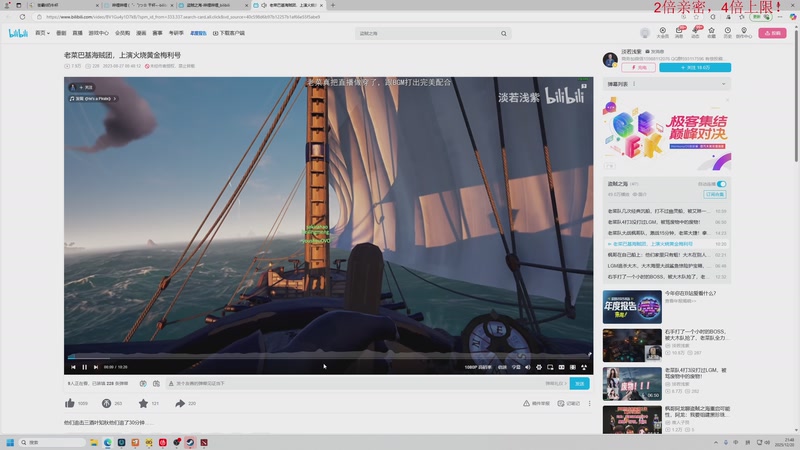Open the 动态 feed icon
Viewport: 800px width, 450px height.
tap(695, 33)
